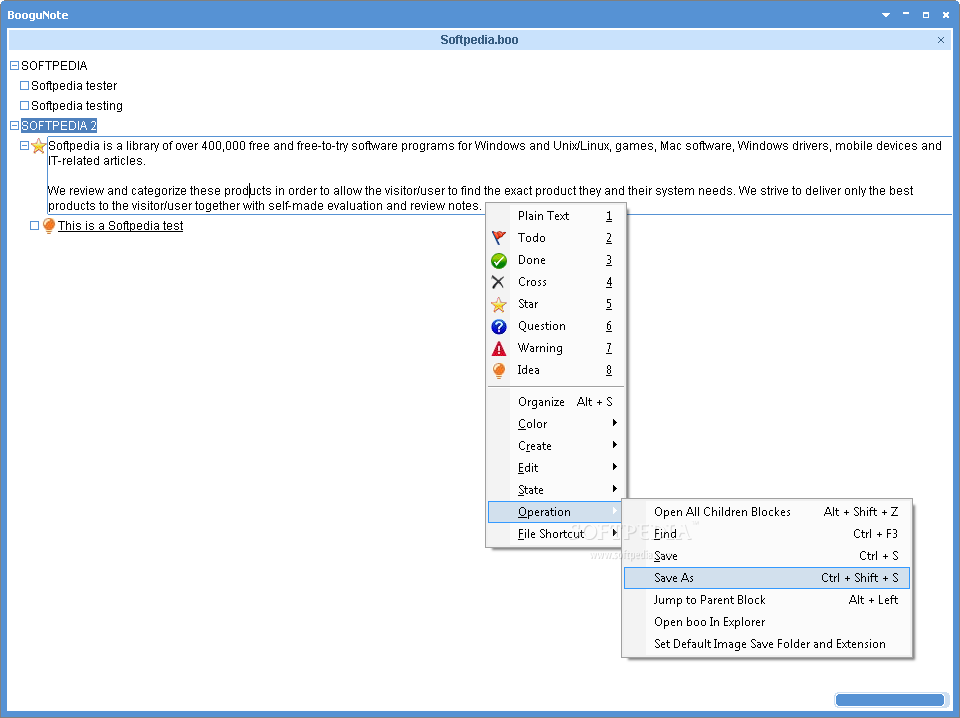Select the highlighted SOFTPEDIA 2 node text
The image size is (960, 718).
[59, 125]
